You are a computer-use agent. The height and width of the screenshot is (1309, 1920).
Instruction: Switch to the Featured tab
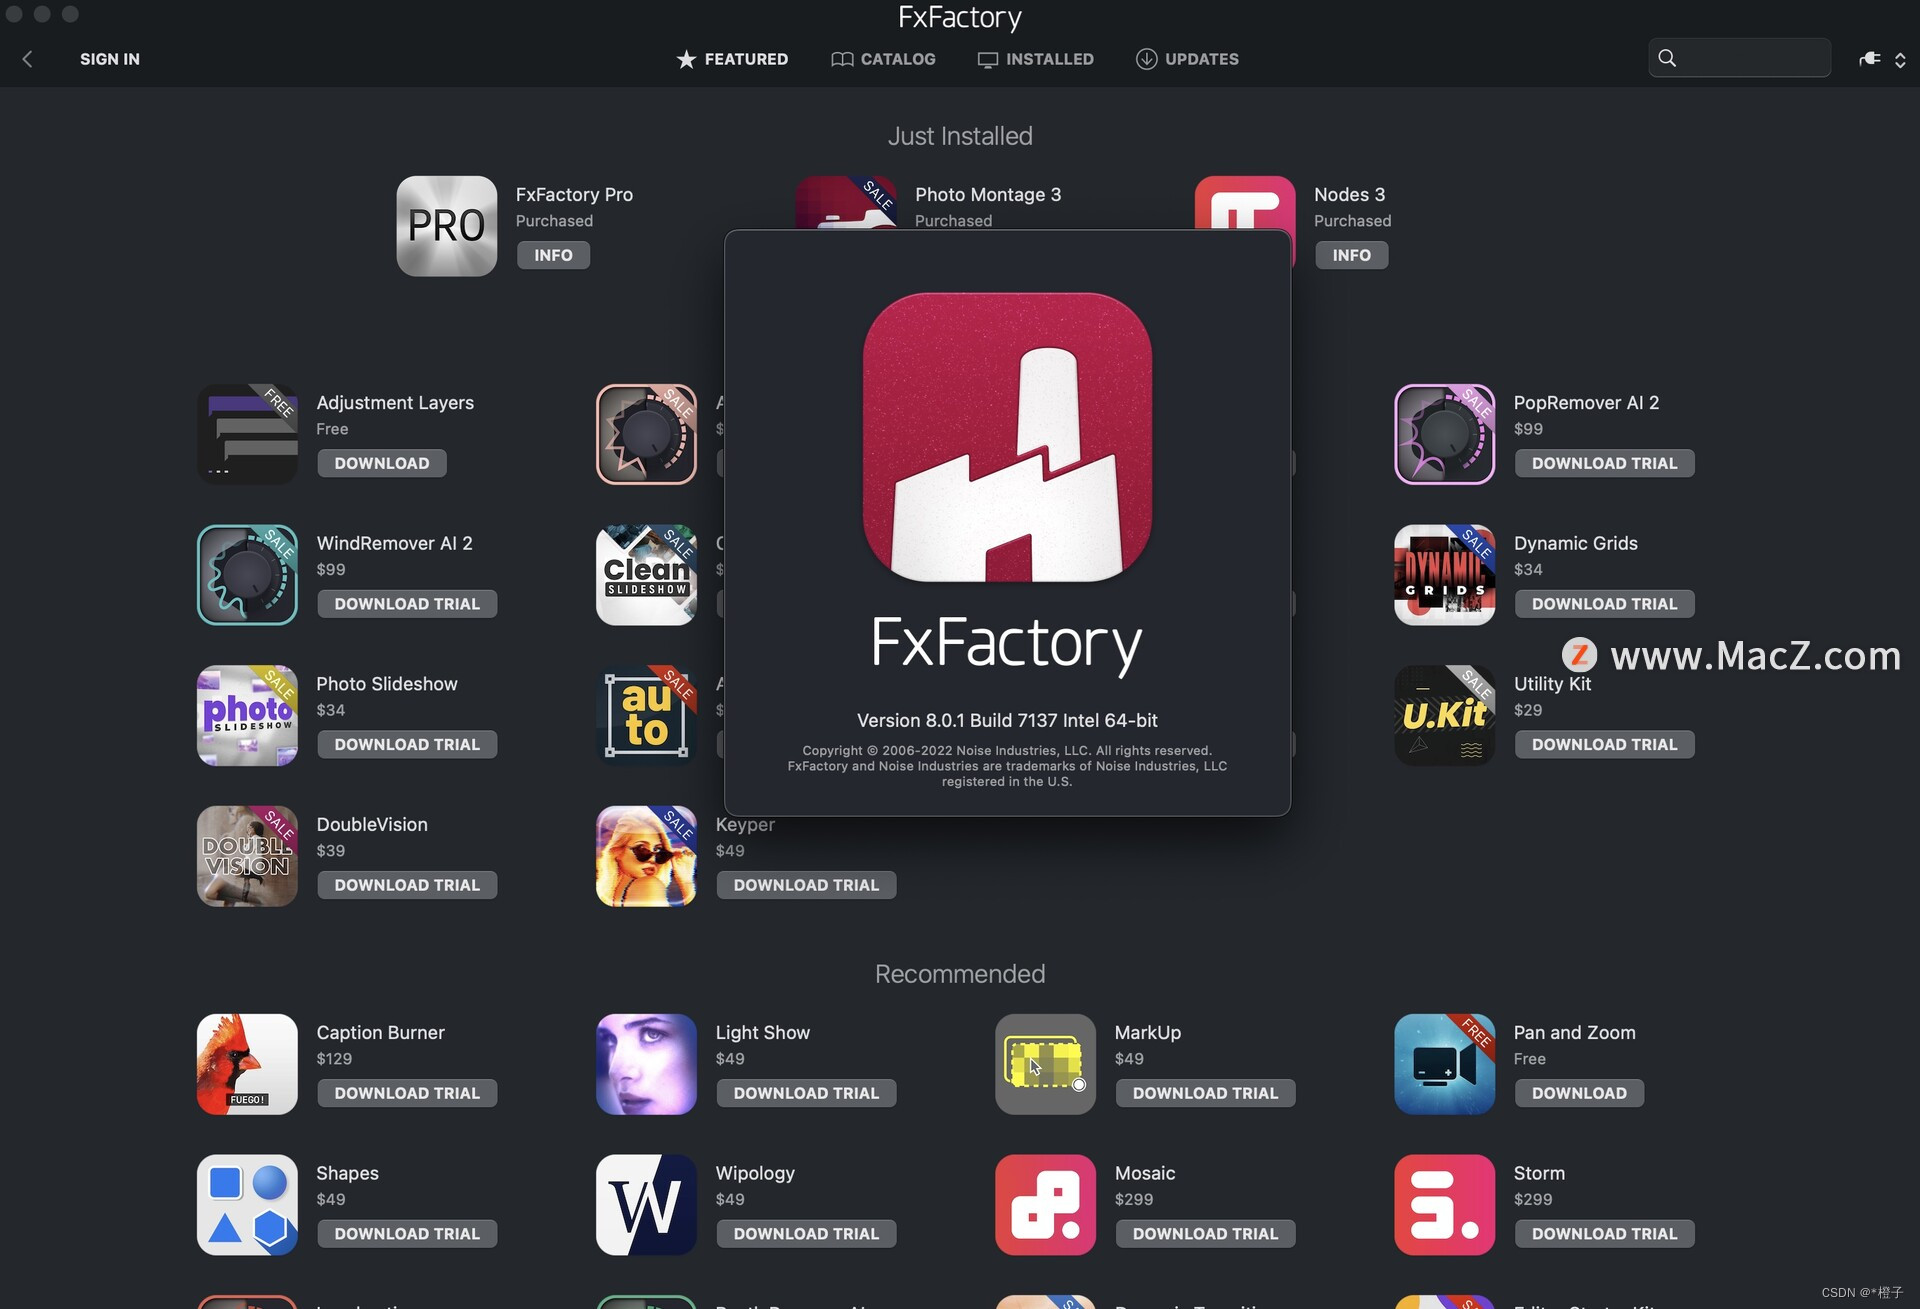pos(732,59)
